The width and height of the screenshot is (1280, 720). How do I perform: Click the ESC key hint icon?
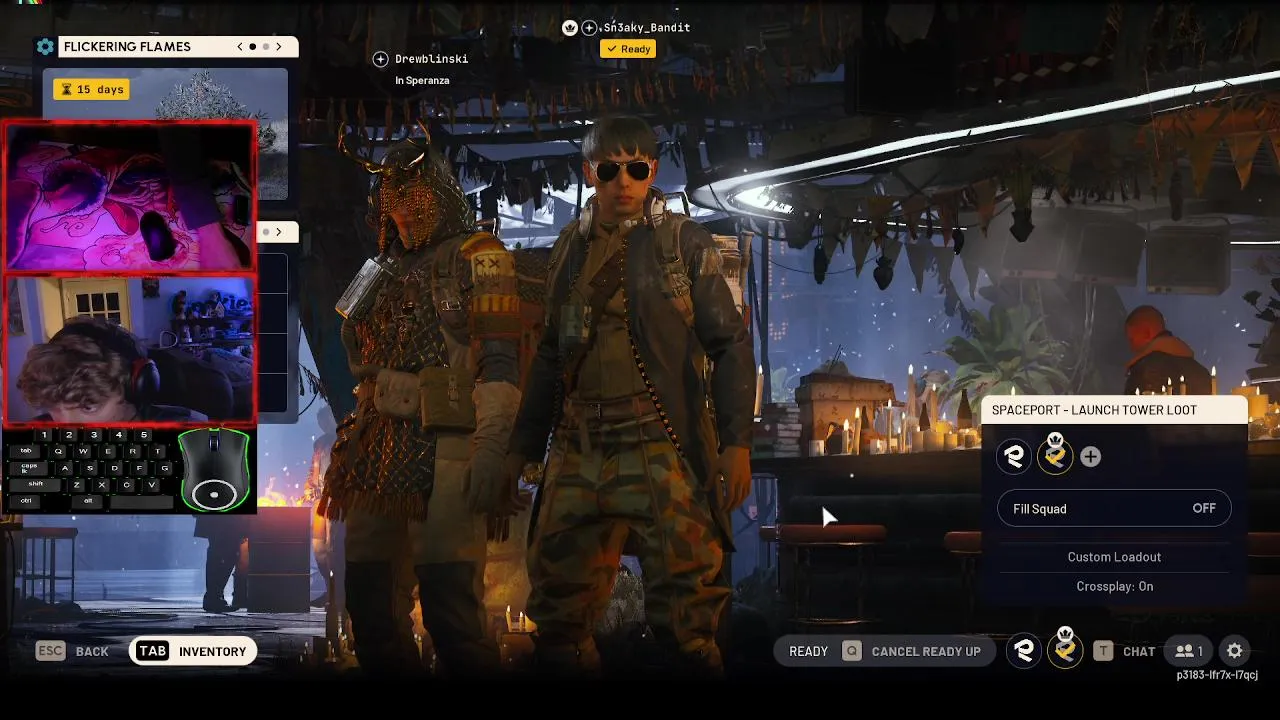[50, 651]
